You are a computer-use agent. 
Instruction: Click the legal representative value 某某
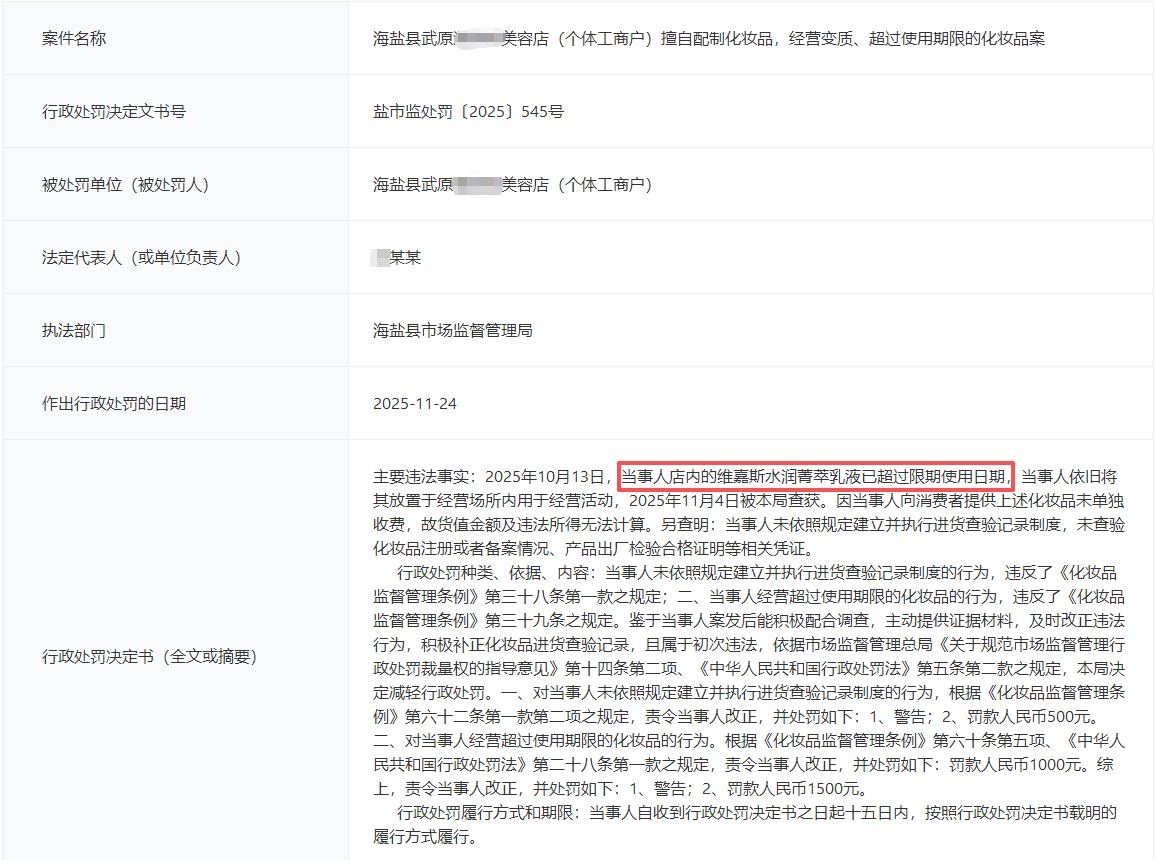tap(404, 258)
